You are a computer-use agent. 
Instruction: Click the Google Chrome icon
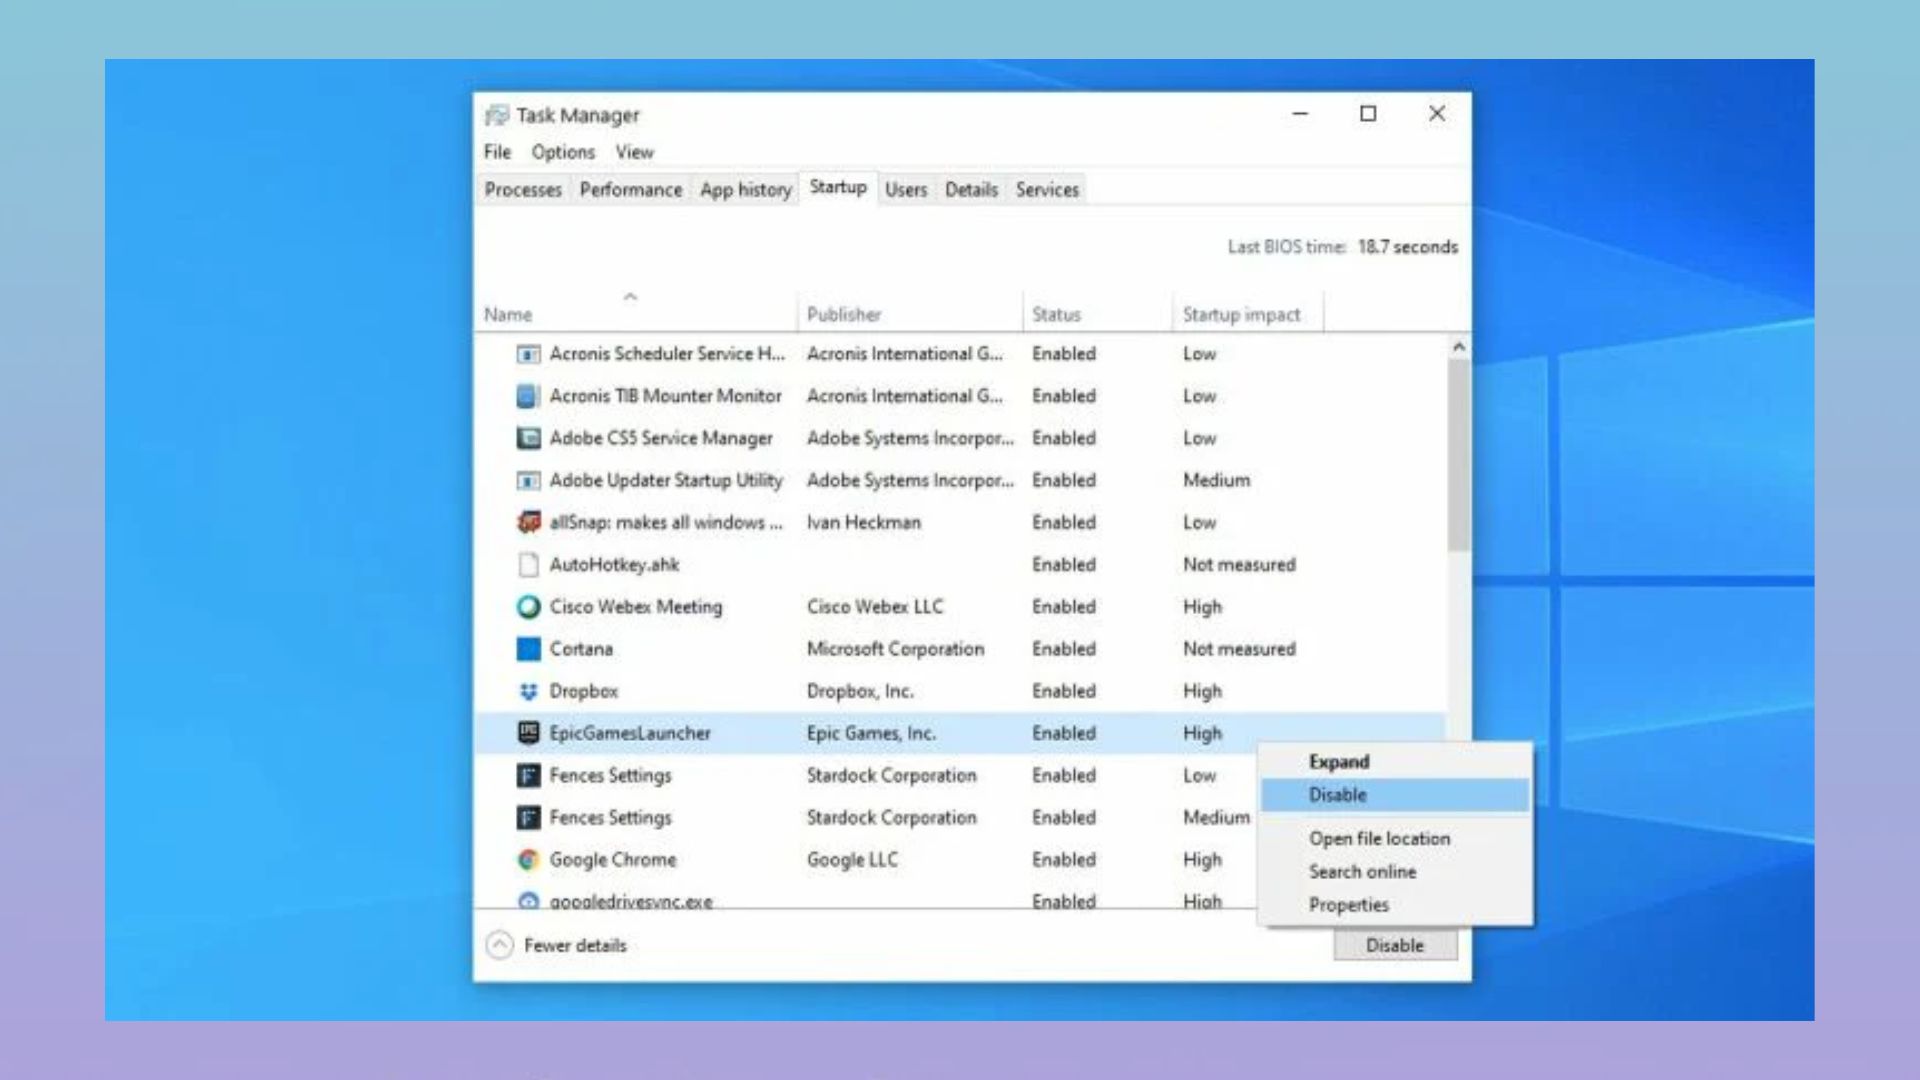528,860
